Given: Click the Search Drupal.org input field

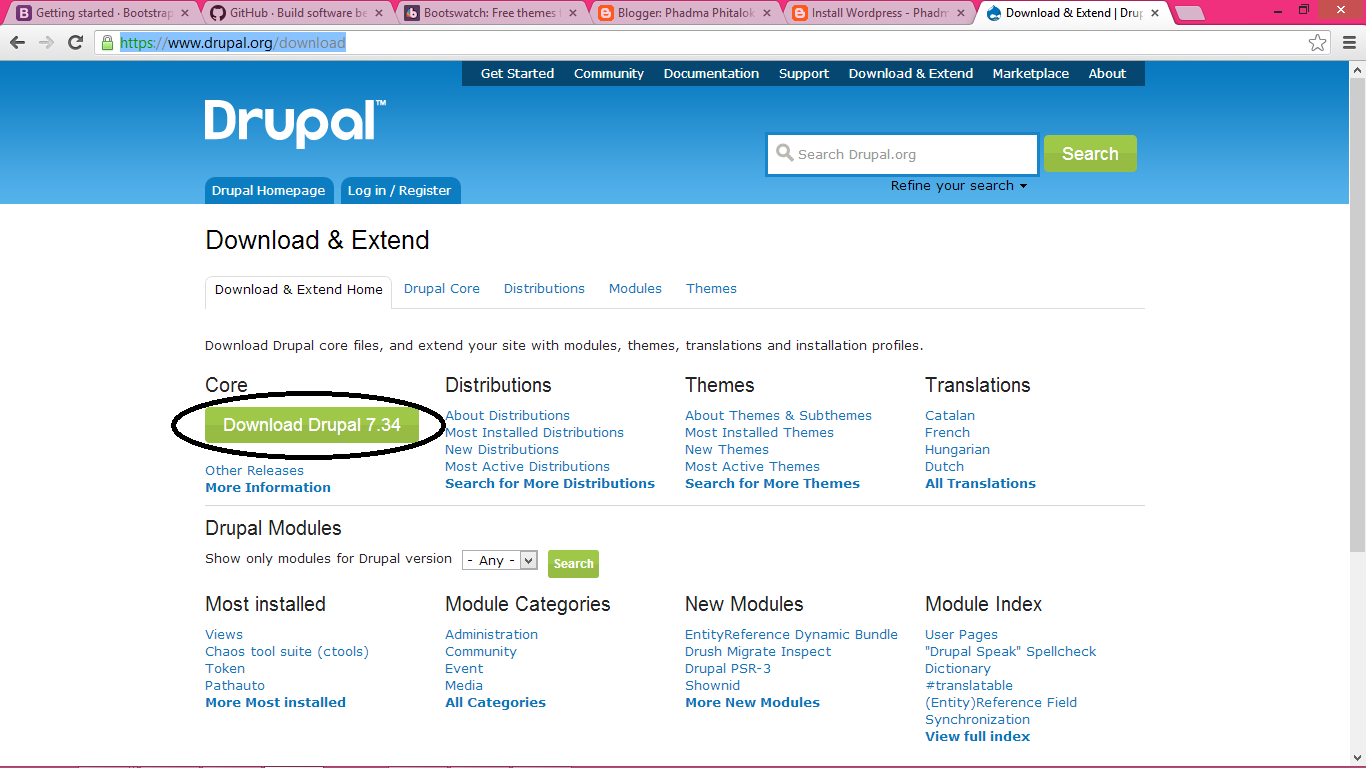Looking at the screenshot, I should 903,154.
